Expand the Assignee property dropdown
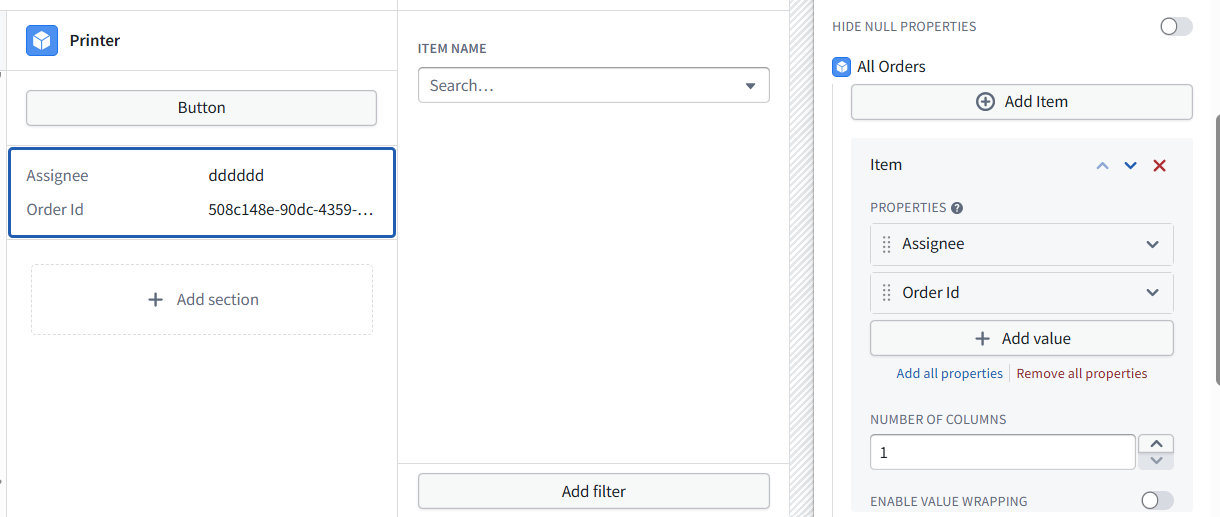 (x=1152, y=244)
